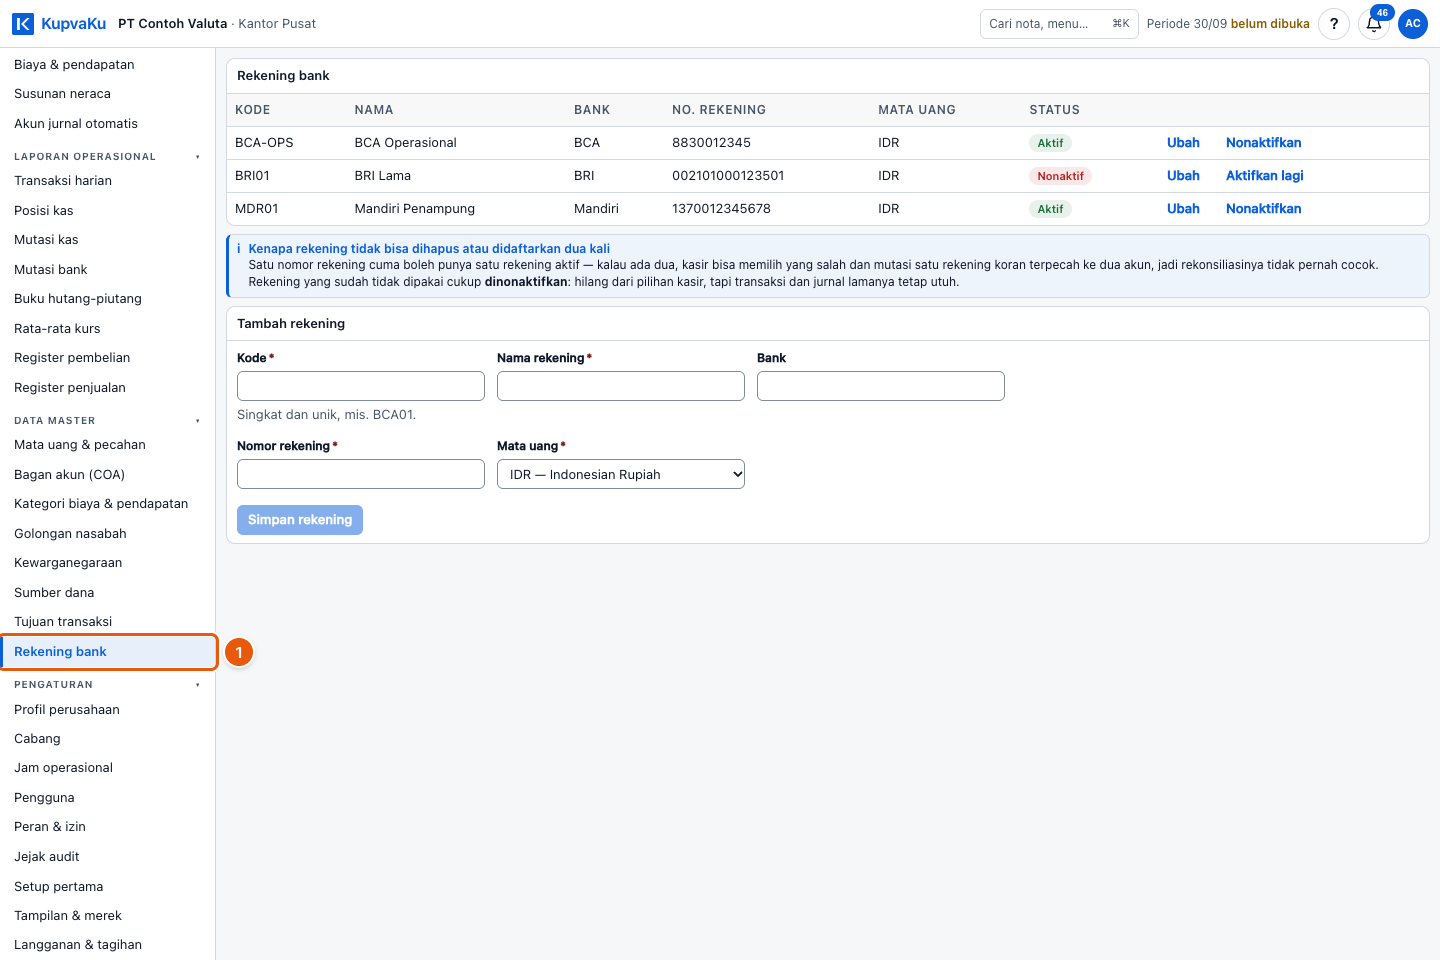Click the KupvaKu logo icon
Screen dimensions: 1440x960
(22, 23)
